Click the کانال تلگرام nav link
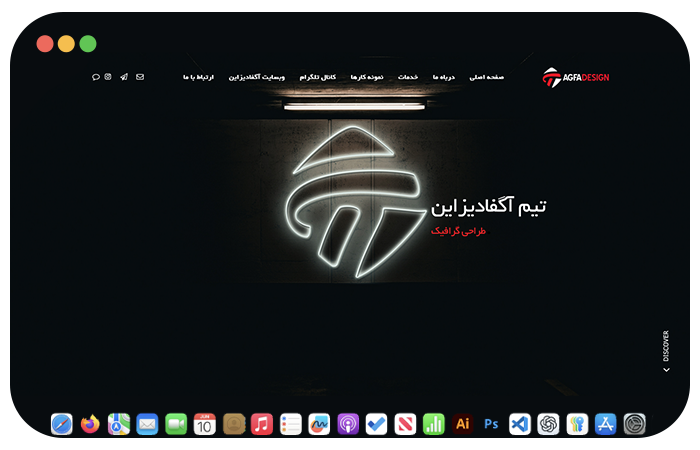The image size is (700, 450). point(318,77)
